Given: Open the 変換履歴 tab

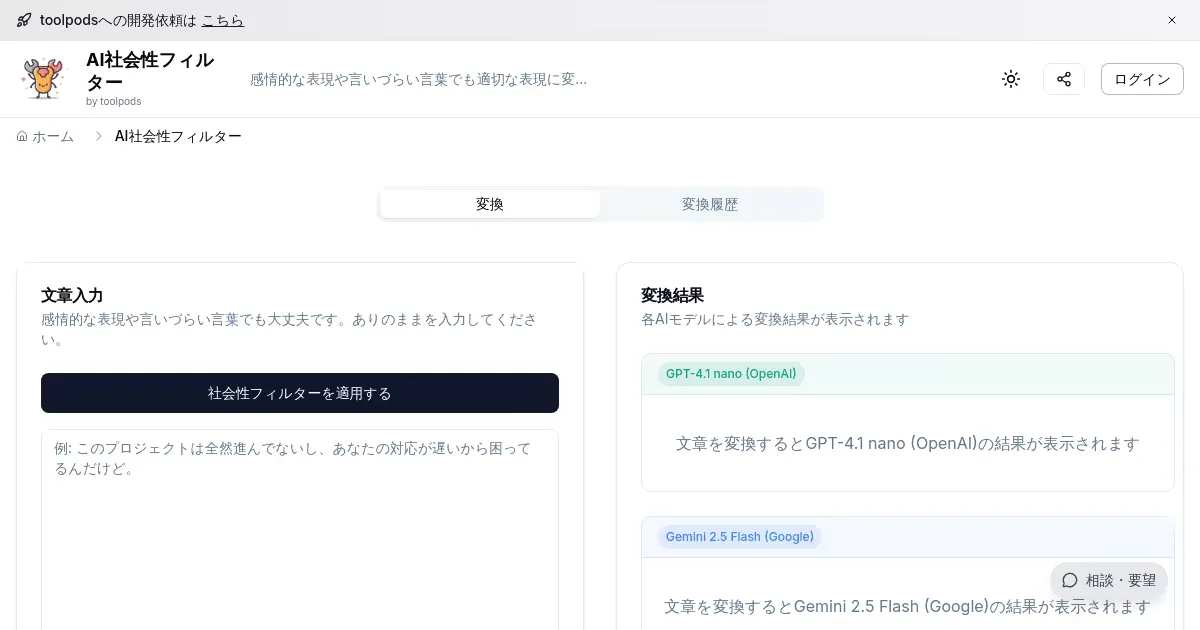Looking at the screenshot, I should [710, 204].
